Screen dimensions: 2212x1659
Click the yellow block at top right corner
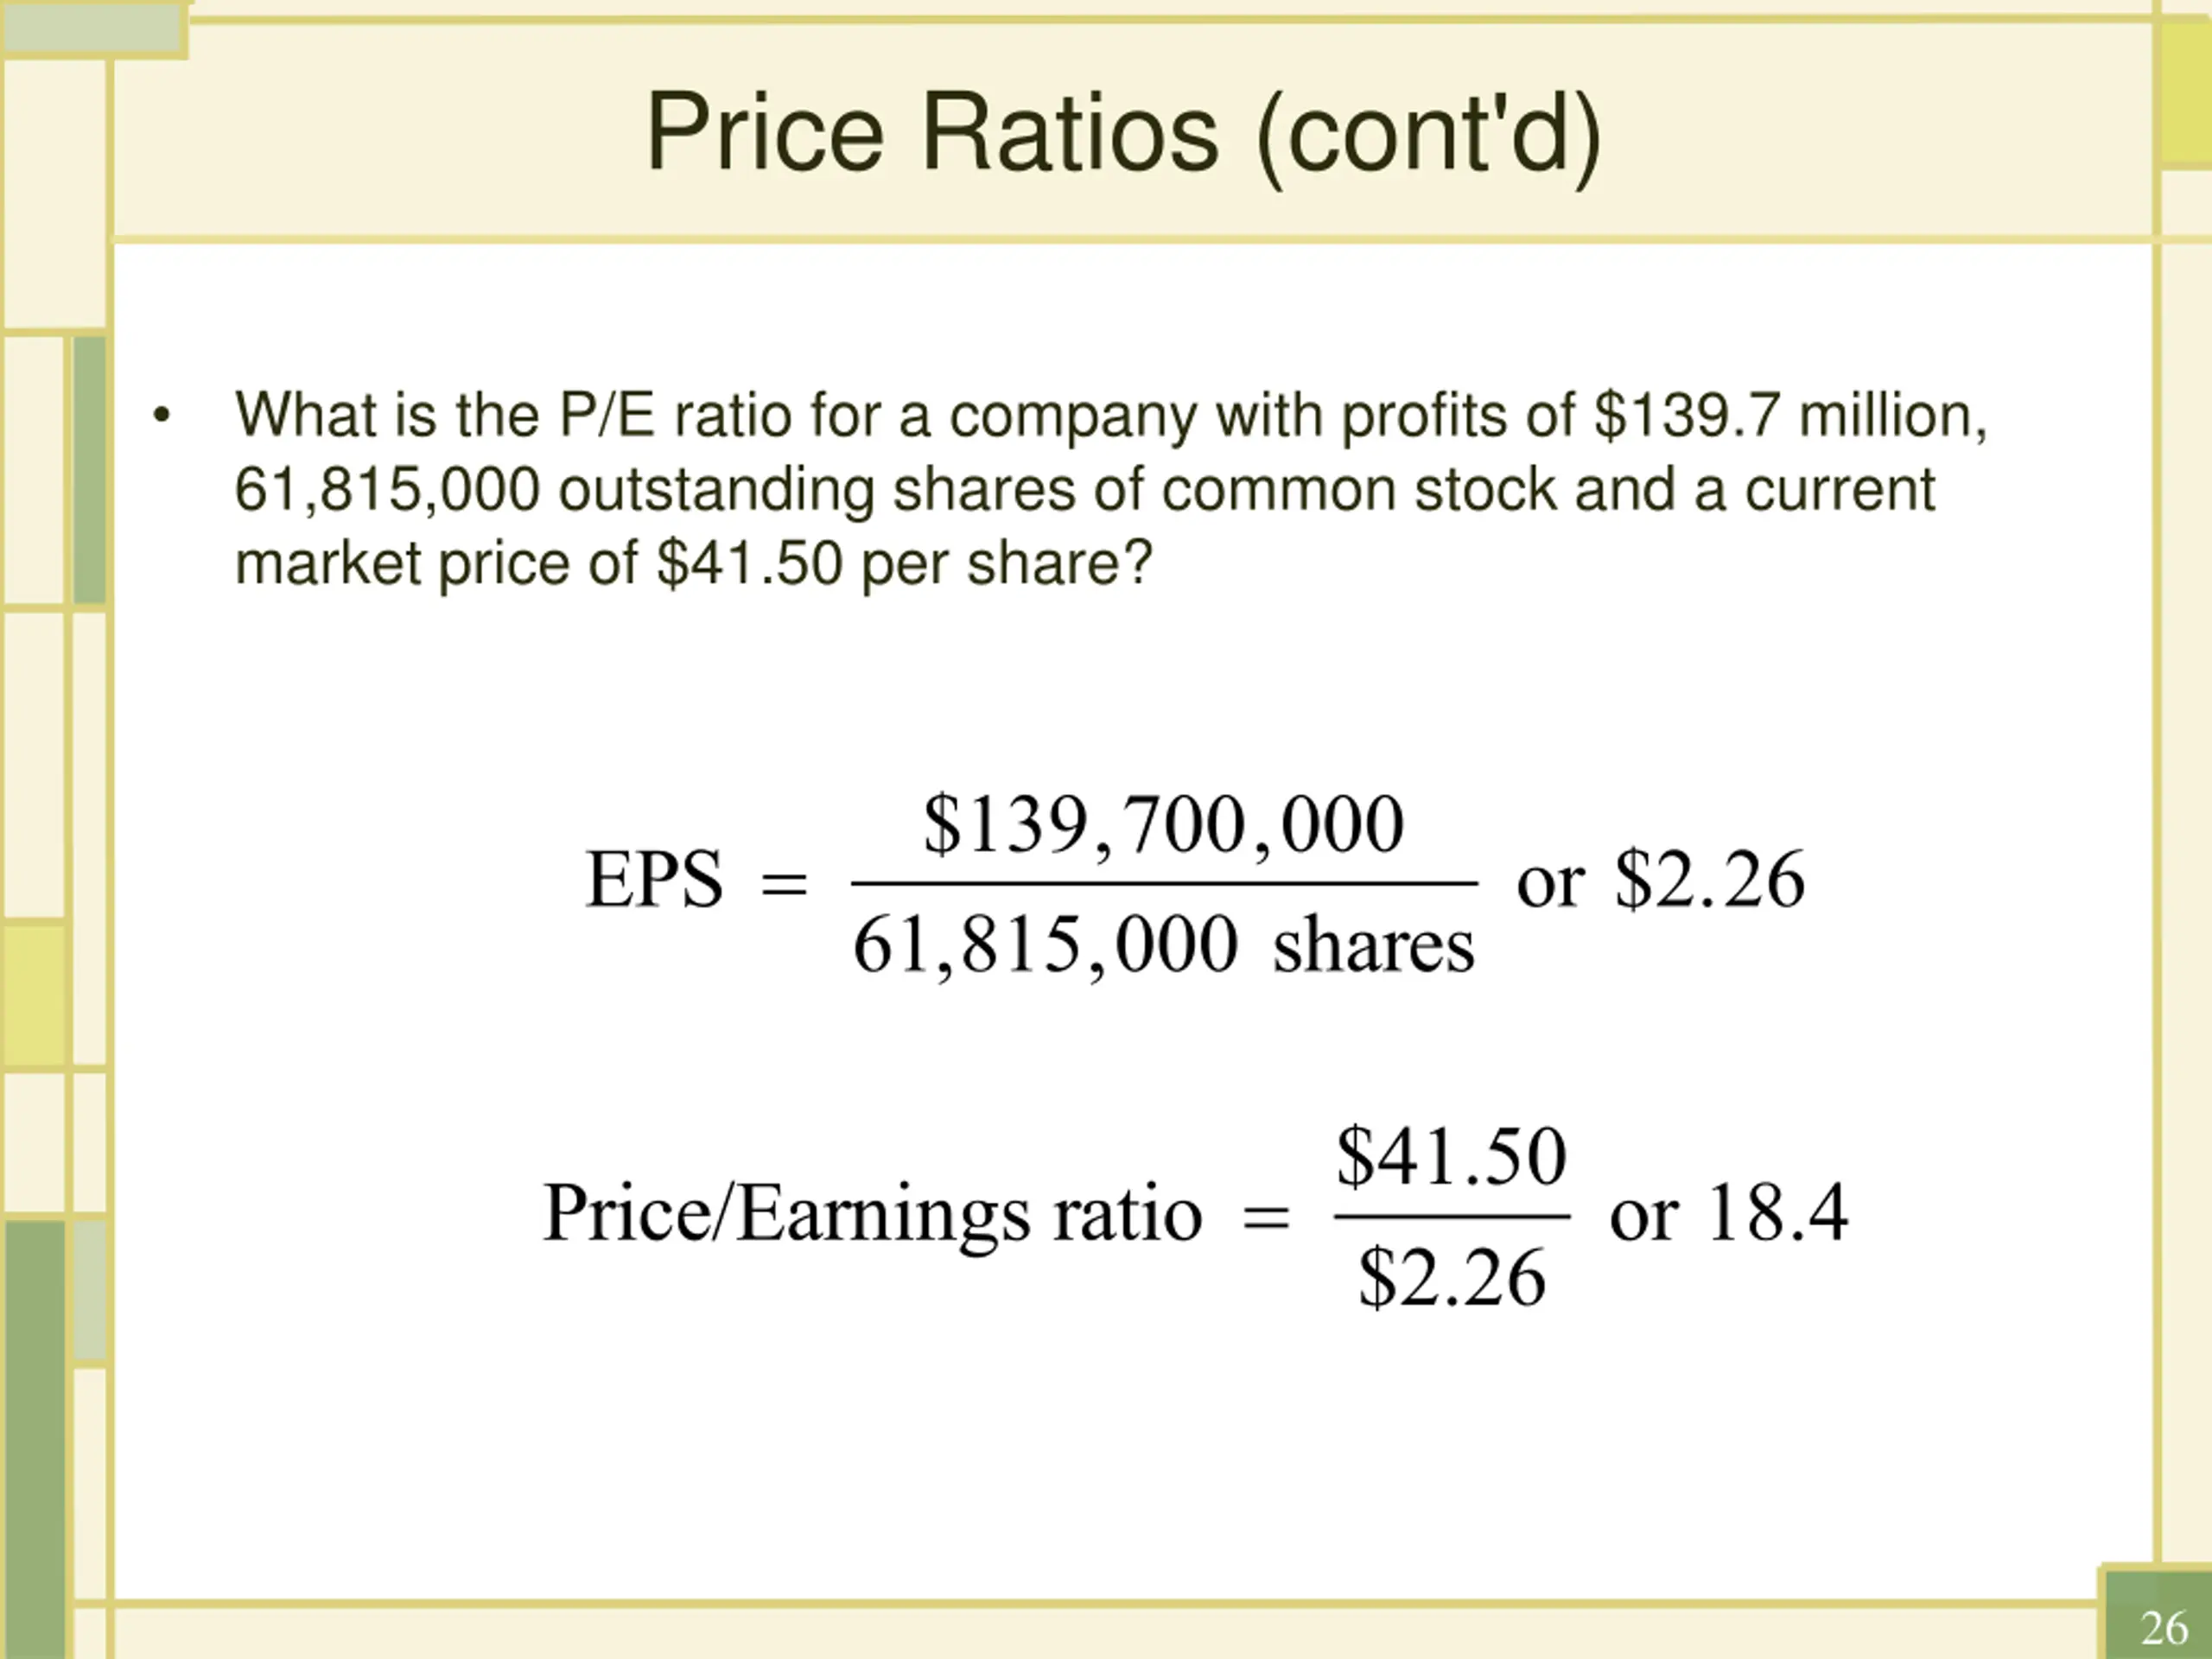2187,94
